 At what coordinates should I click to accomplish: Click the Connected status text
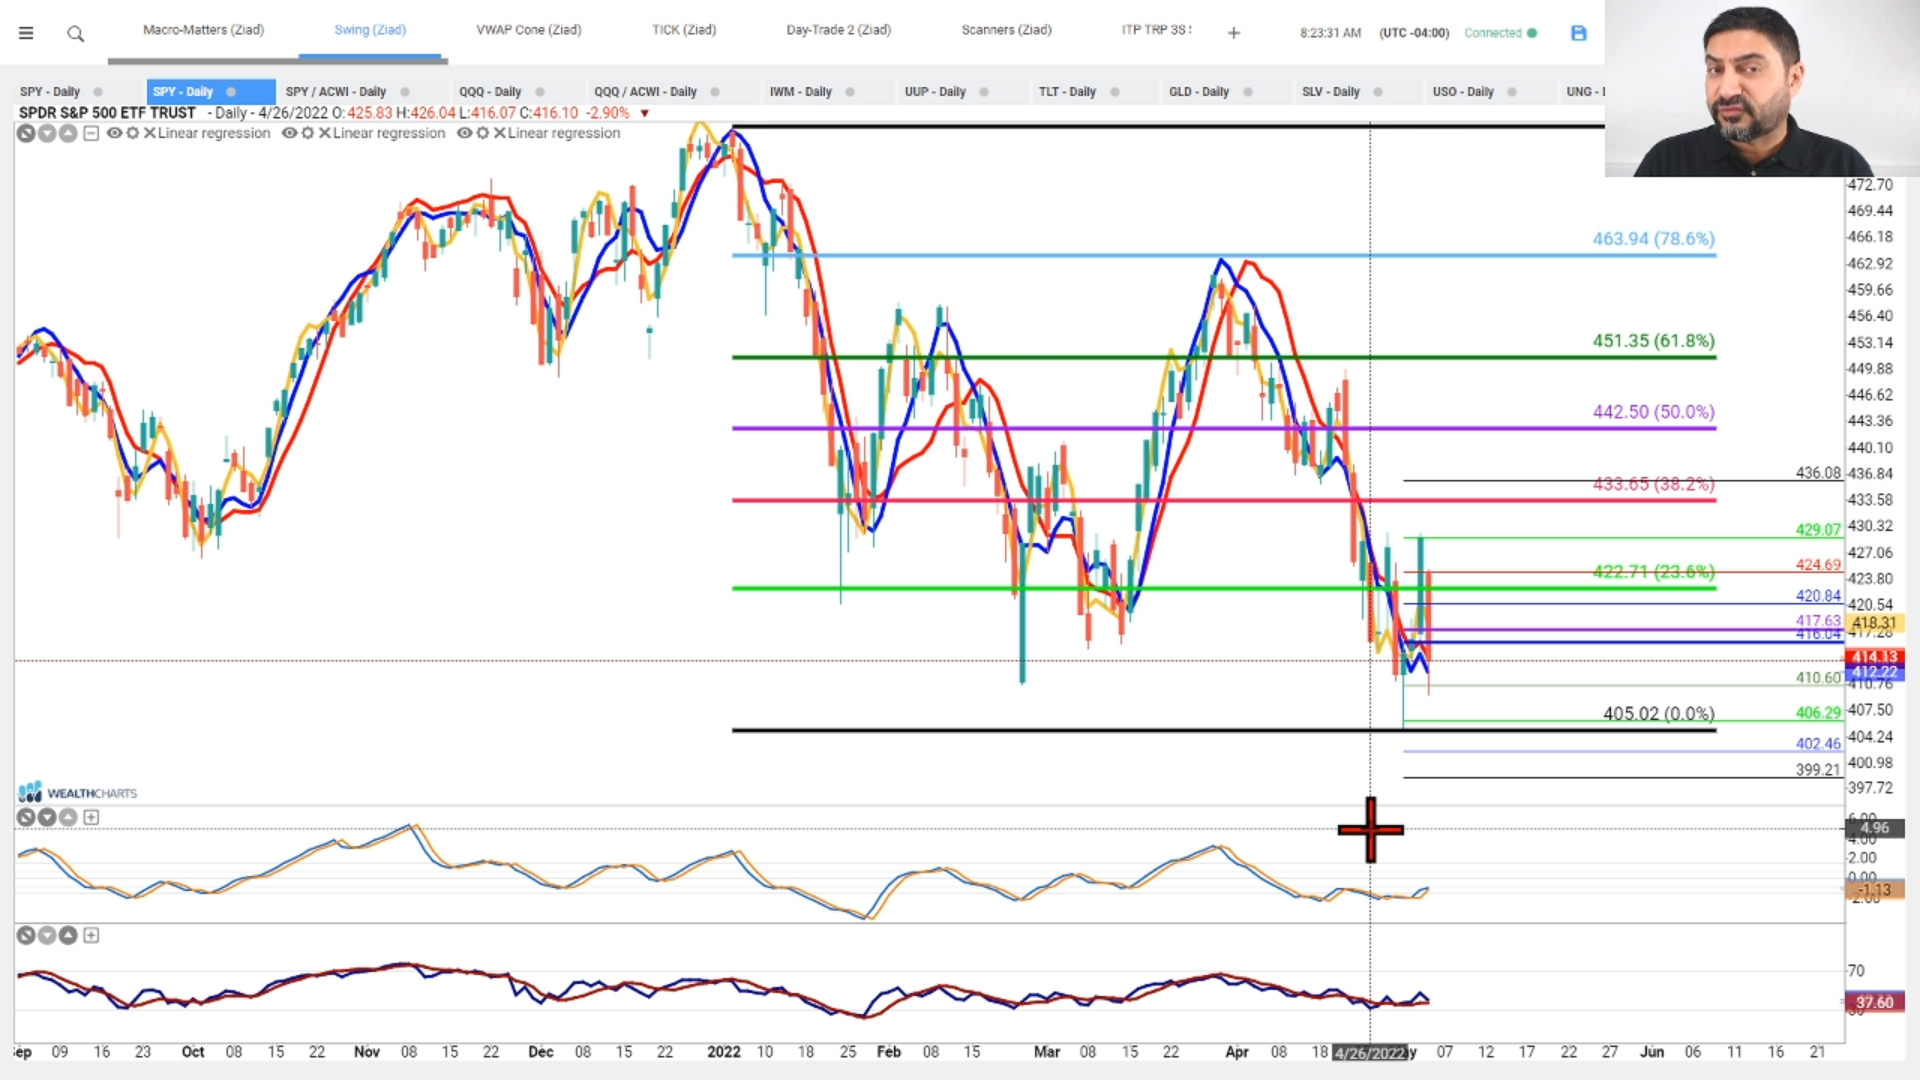point(1492,33)
